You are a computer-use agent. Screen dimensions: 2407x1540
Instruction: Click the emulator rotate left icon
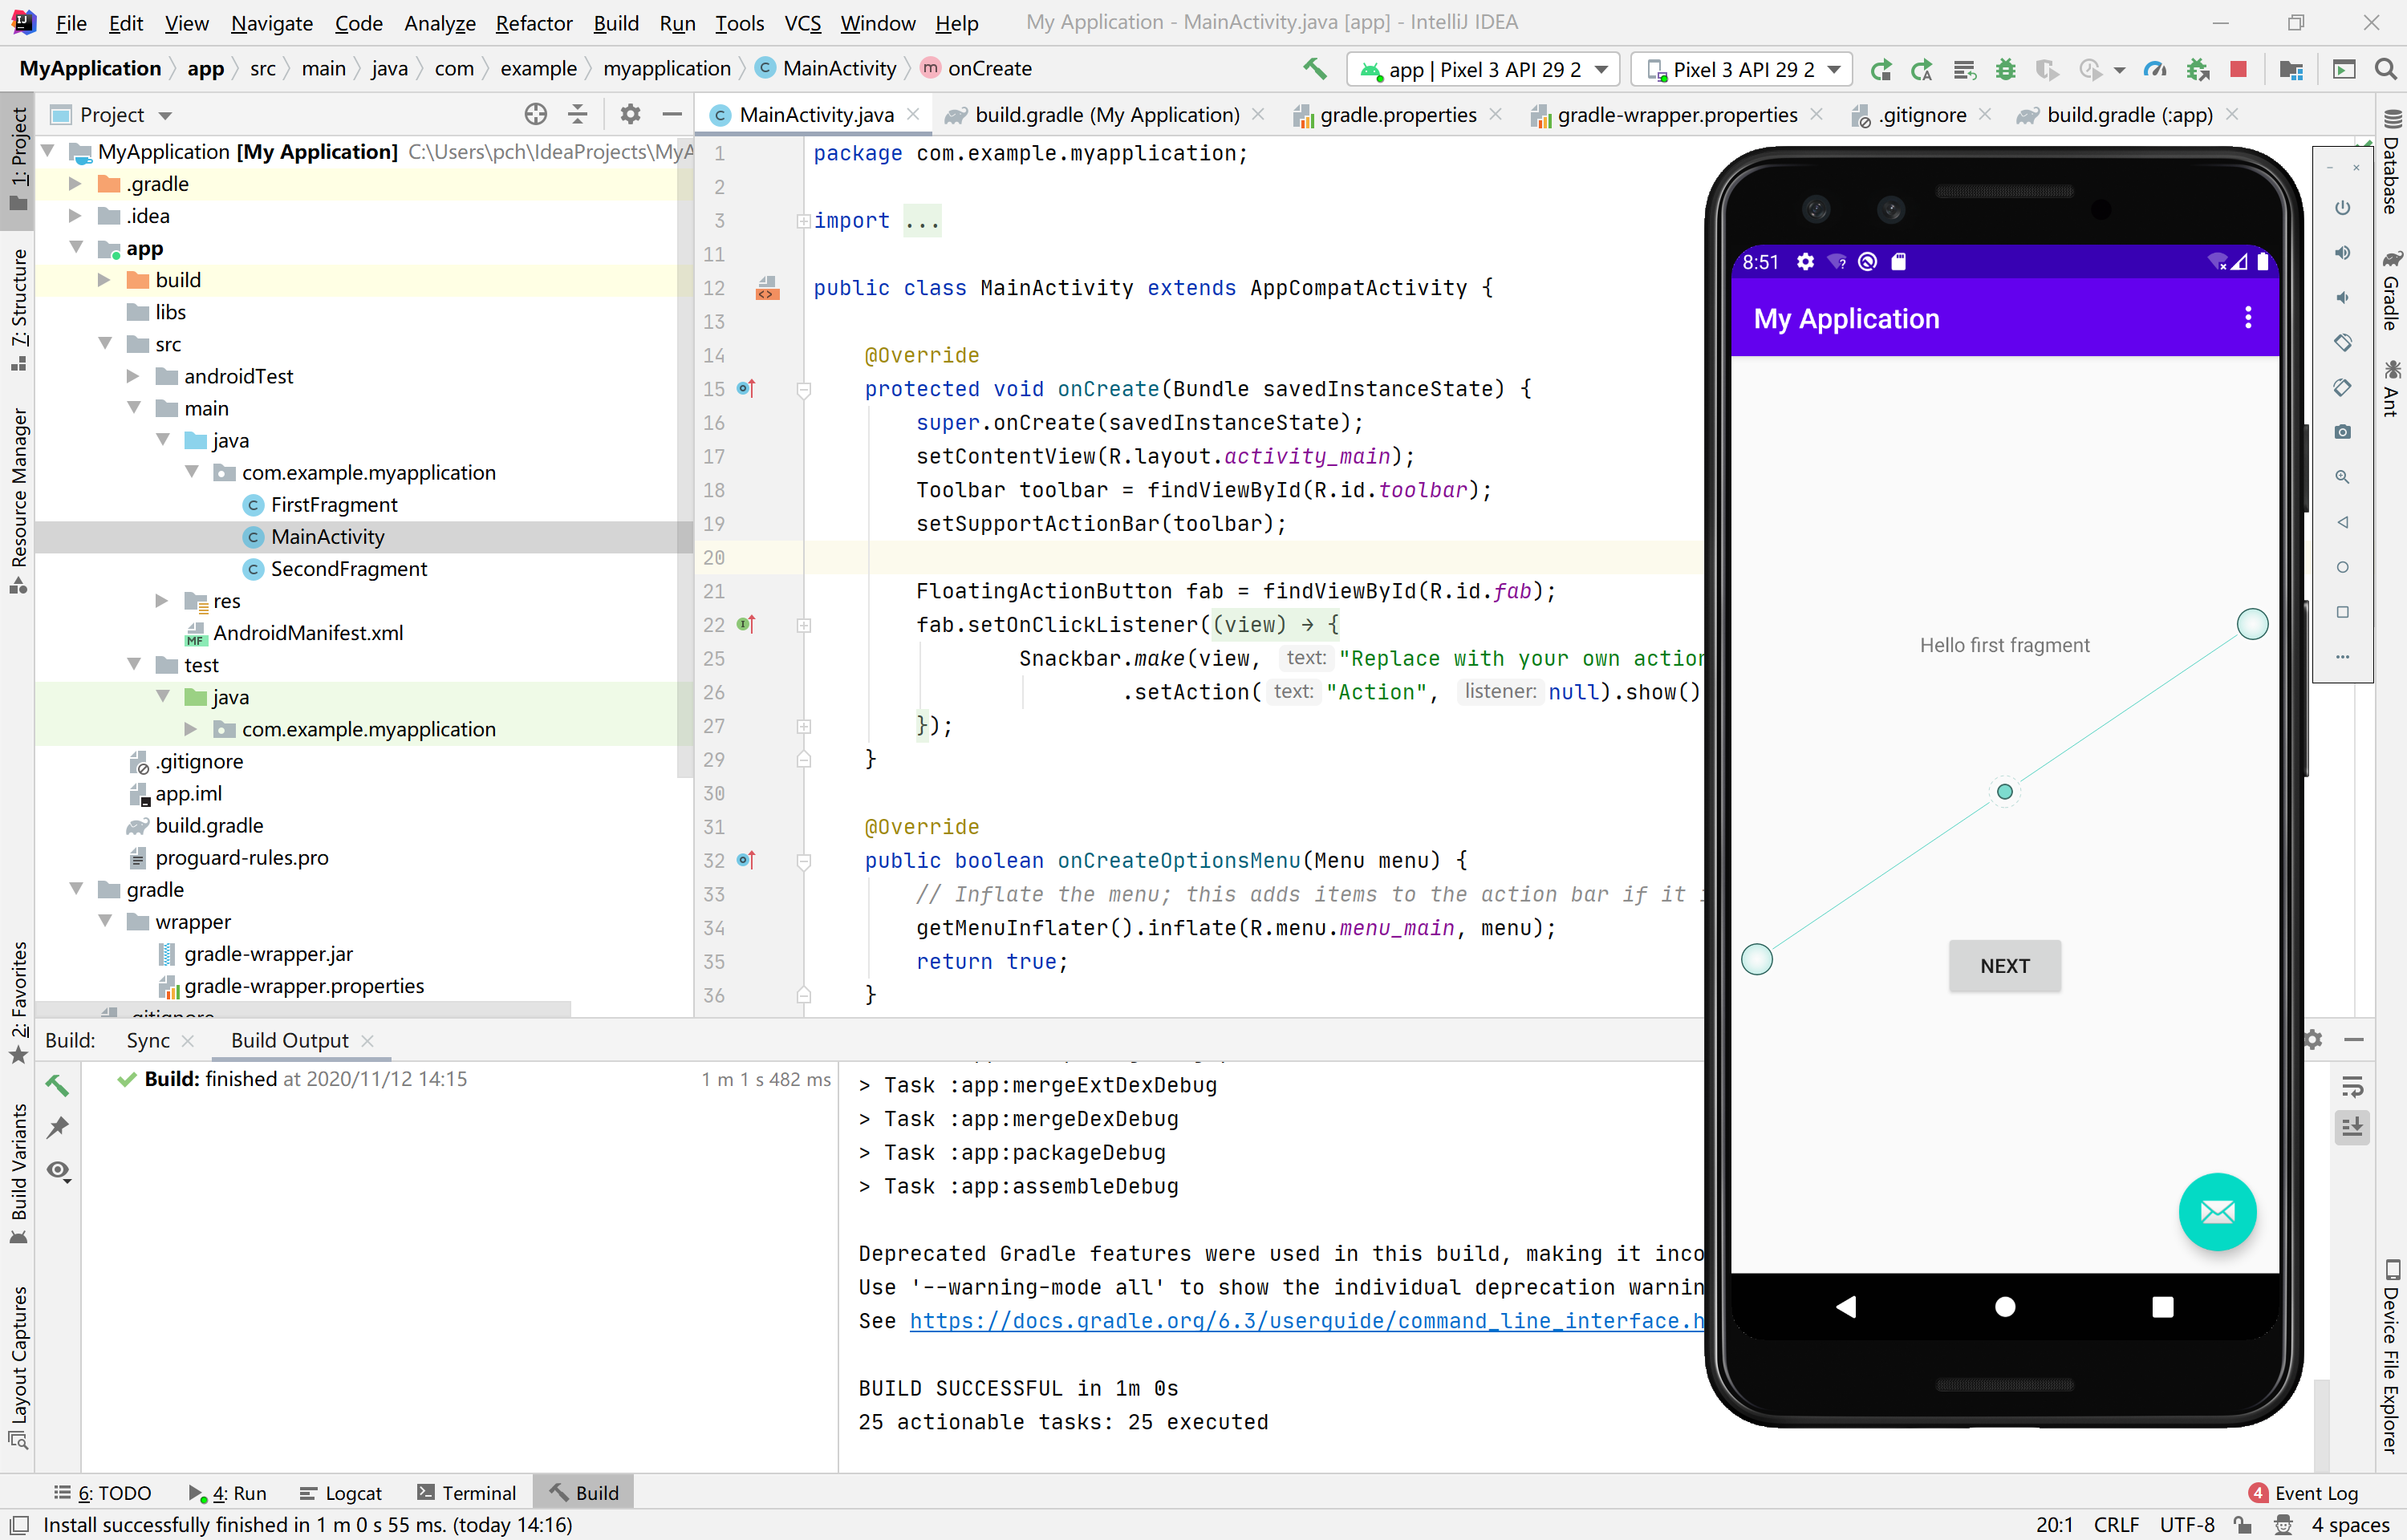point(2342,342)
